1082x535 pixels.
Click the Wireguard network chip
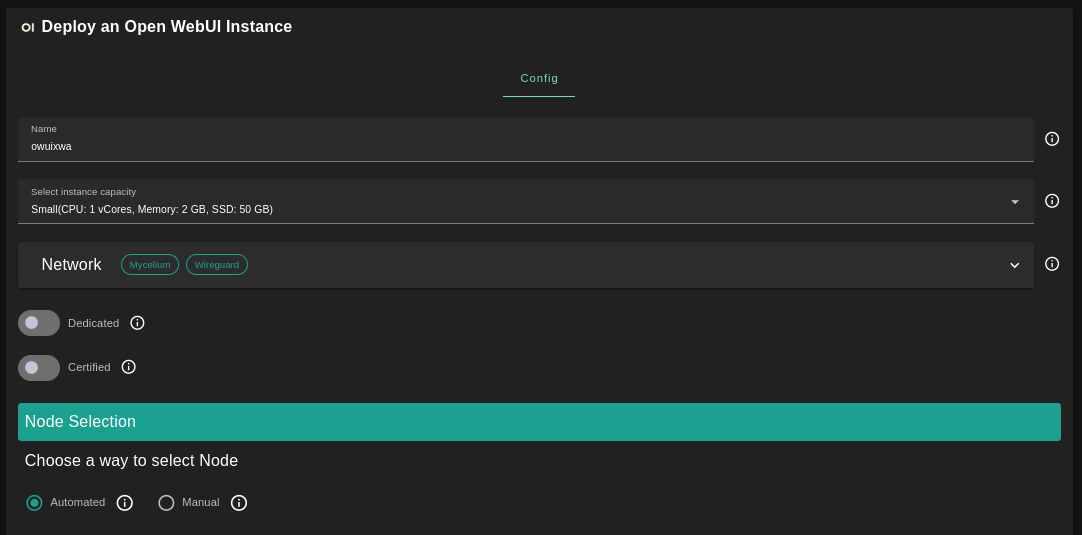tap(217, 265)
